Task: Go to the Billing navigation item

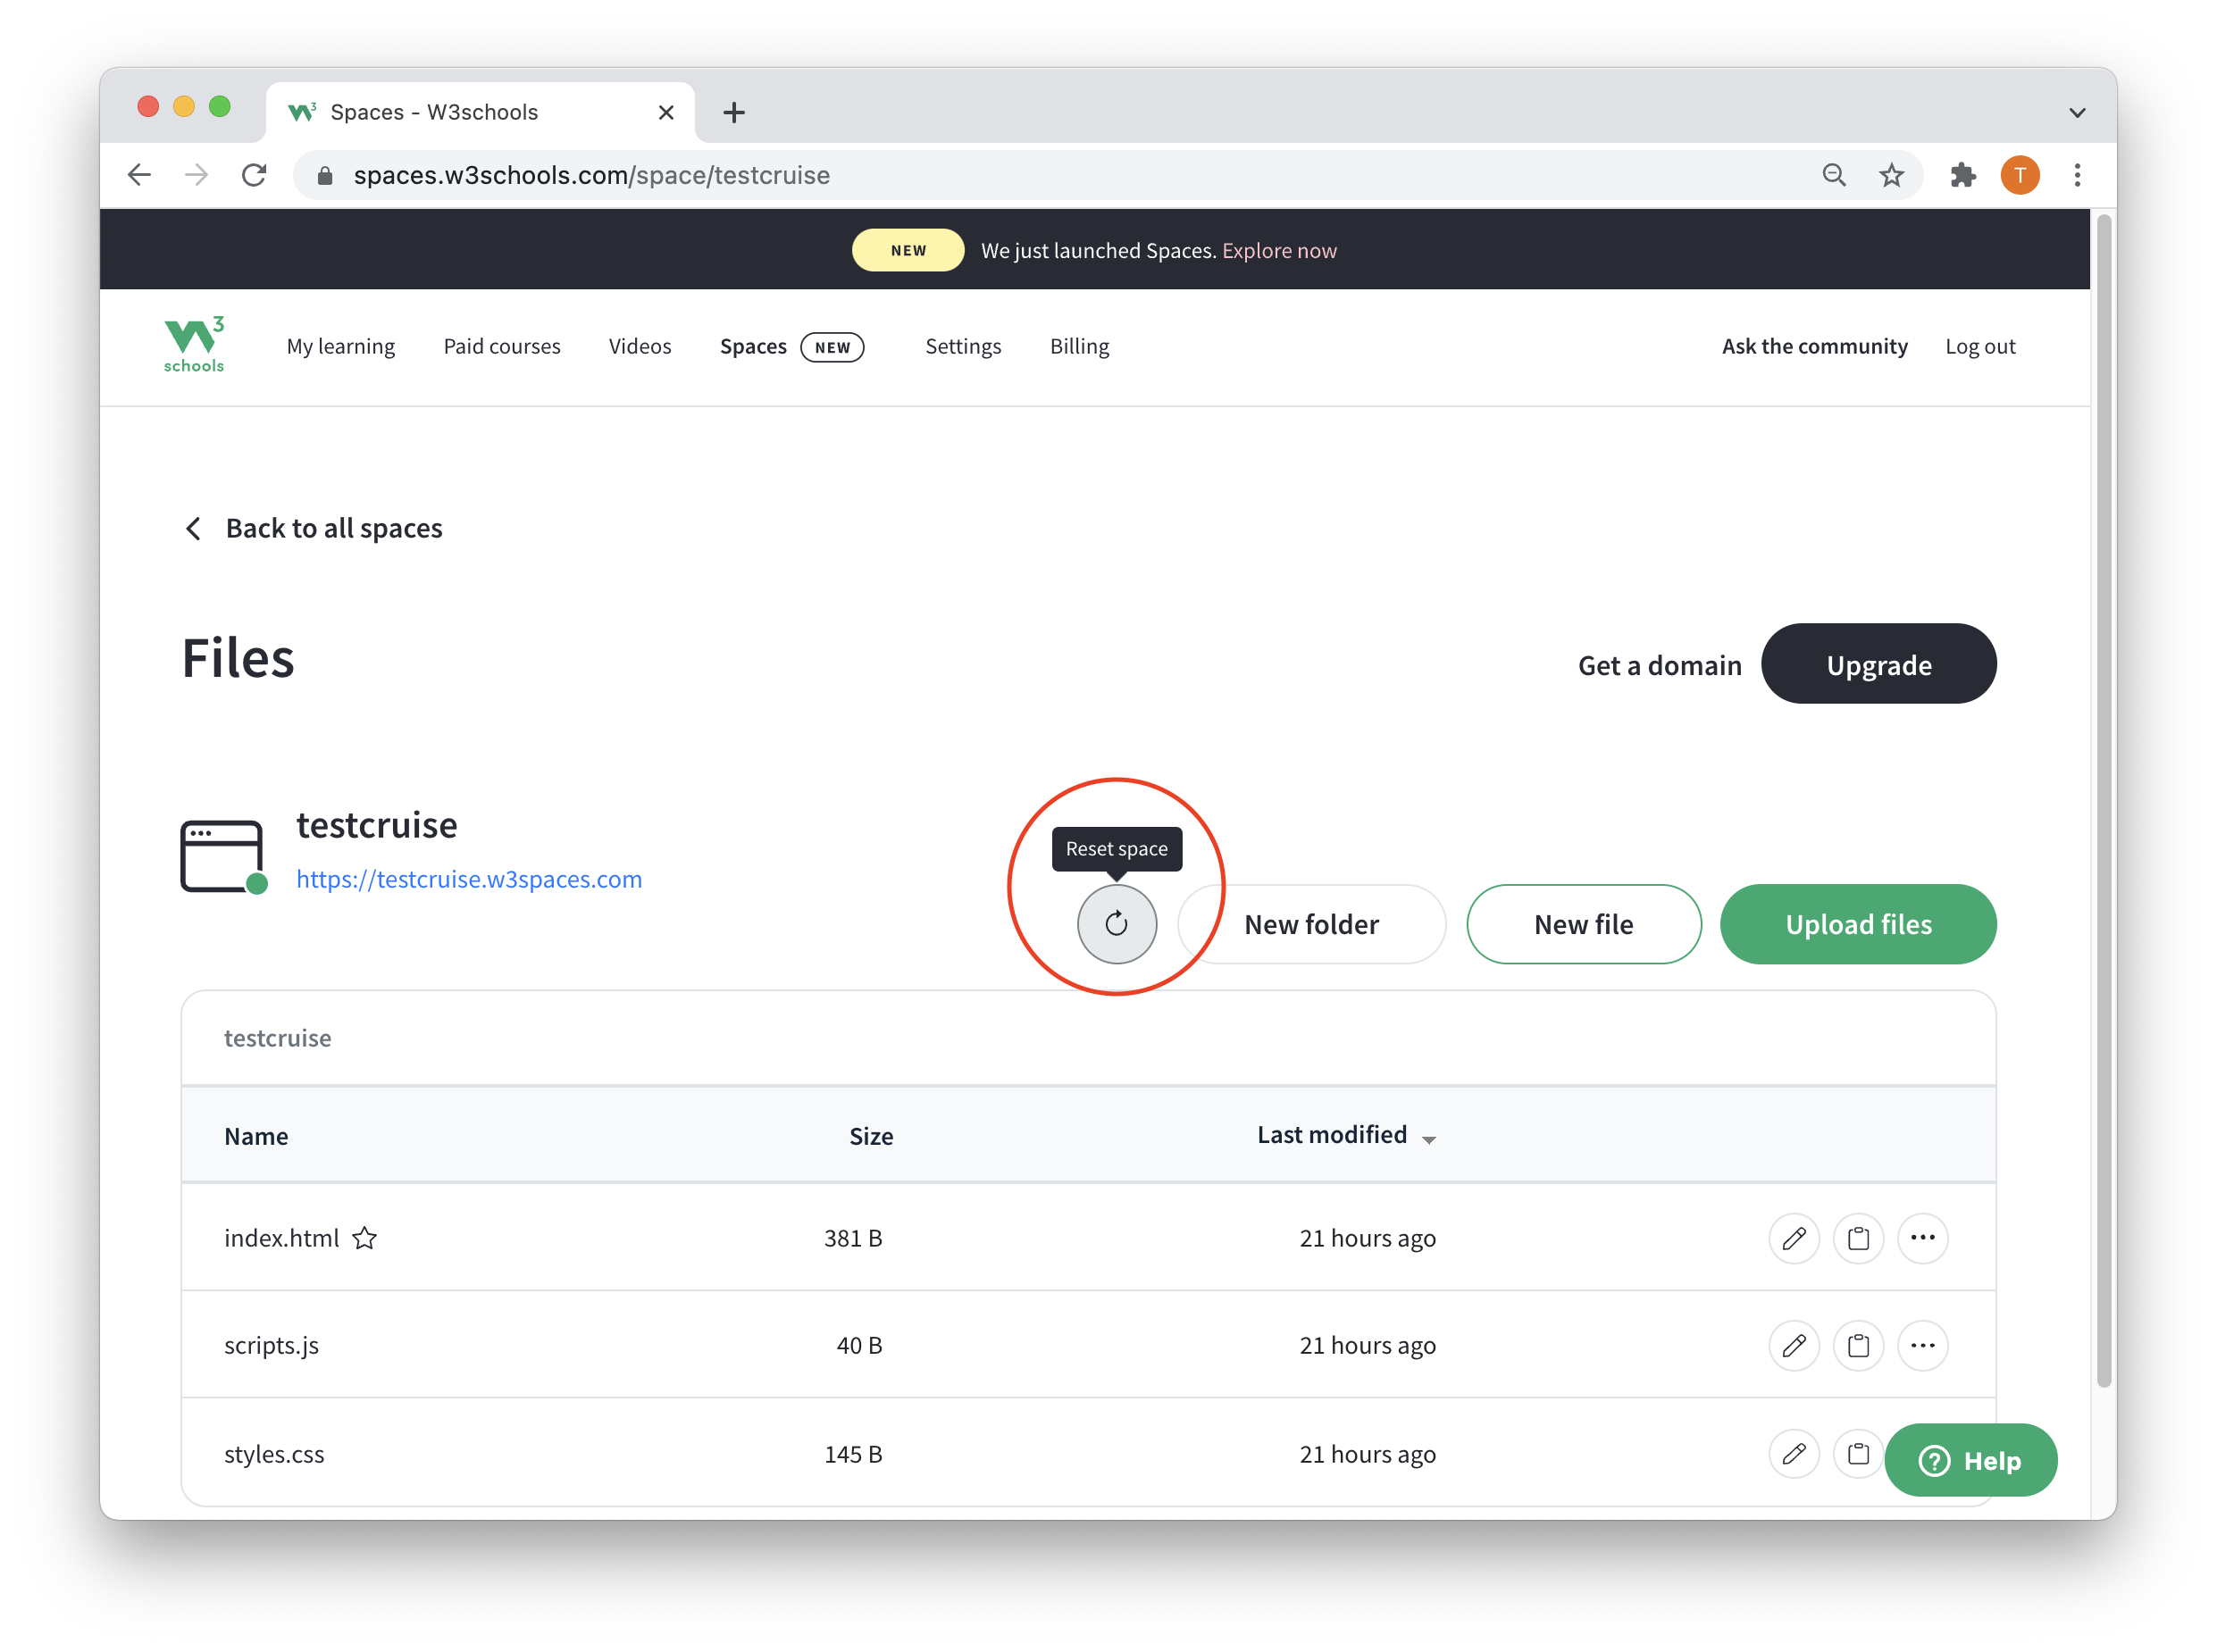Action: click(1079, 346)
